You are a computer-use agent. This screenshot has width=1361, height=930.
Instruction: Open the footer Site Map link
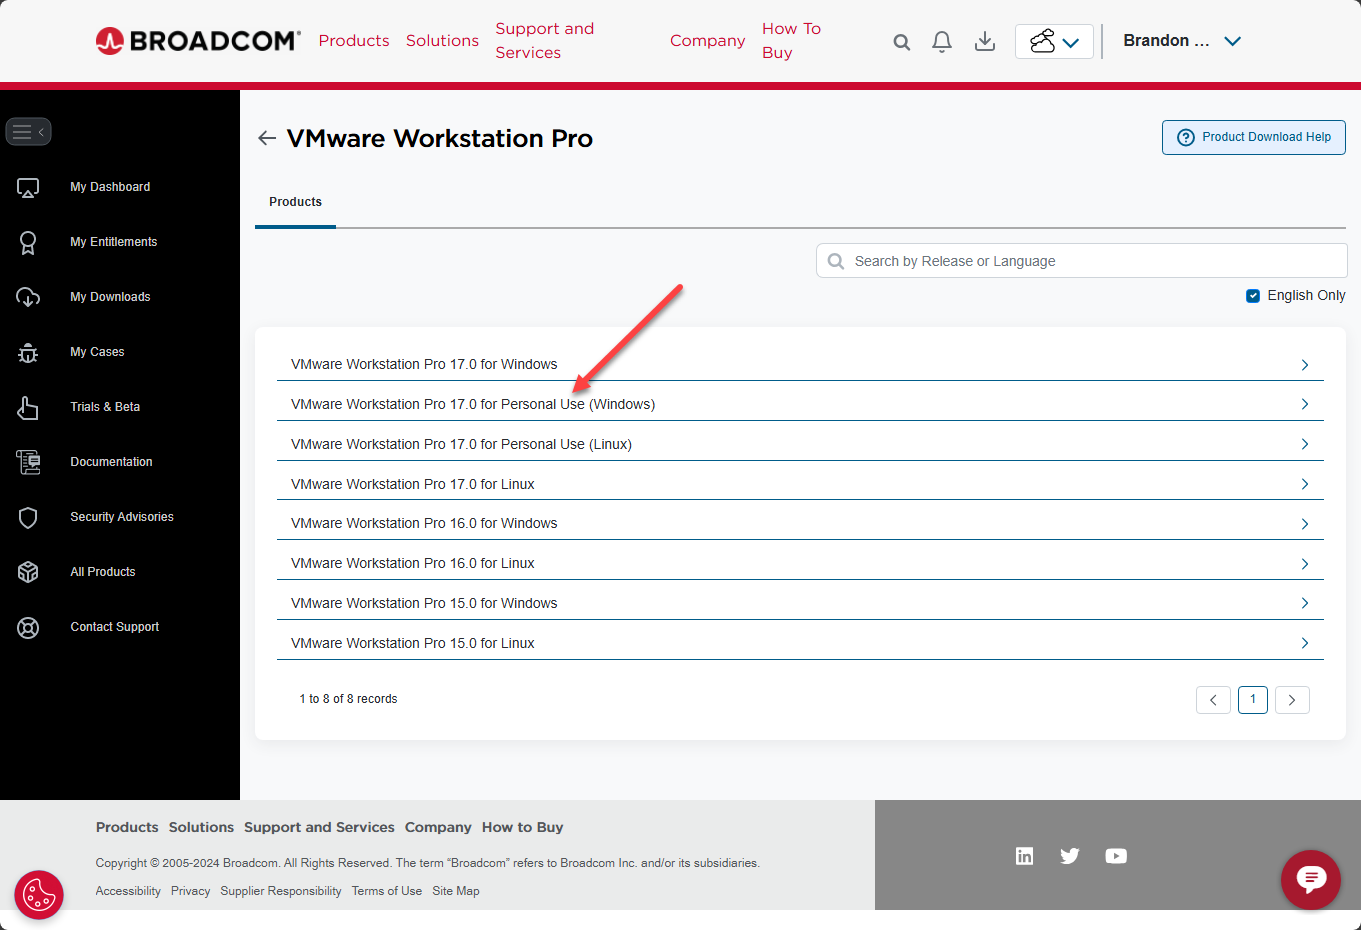click(456, 891)
